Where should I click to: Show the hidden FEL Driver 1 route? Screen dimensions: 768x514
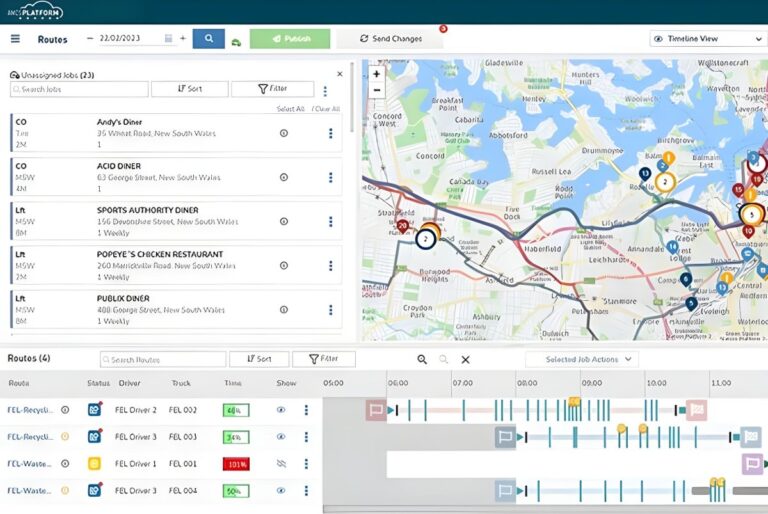coord(281,463)
